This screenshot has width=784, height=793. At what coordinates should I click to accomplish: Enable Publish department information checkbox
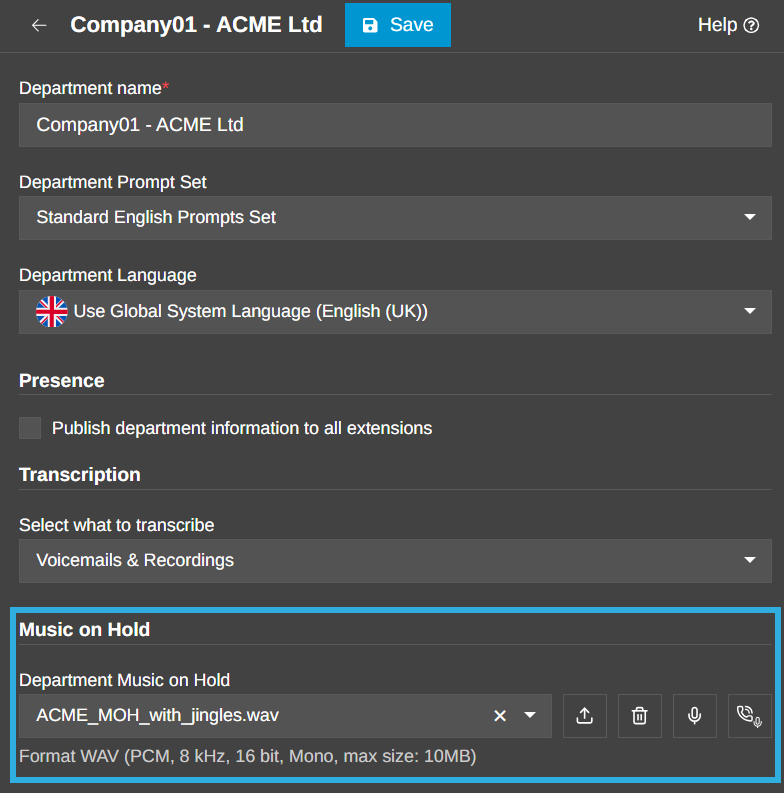(x=30, y=428)
